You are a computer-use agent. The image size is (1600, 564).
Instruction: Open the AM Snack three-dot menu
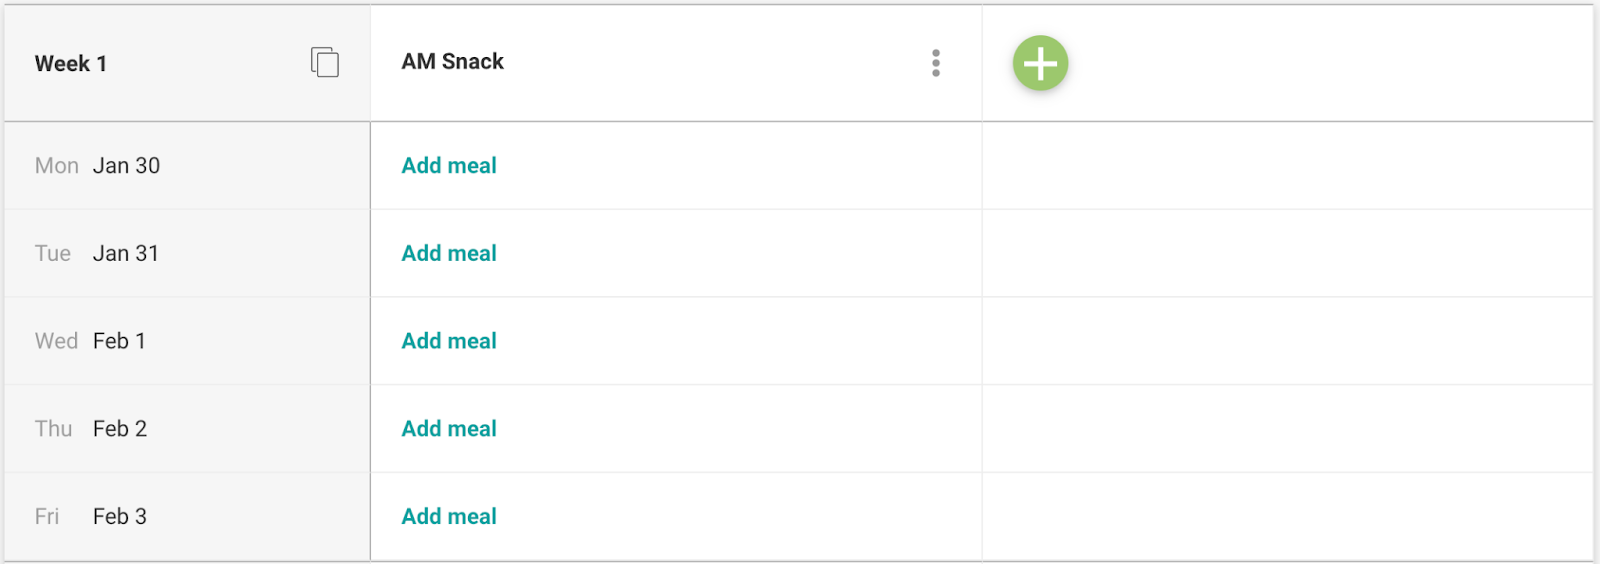(x=936, y=63)
